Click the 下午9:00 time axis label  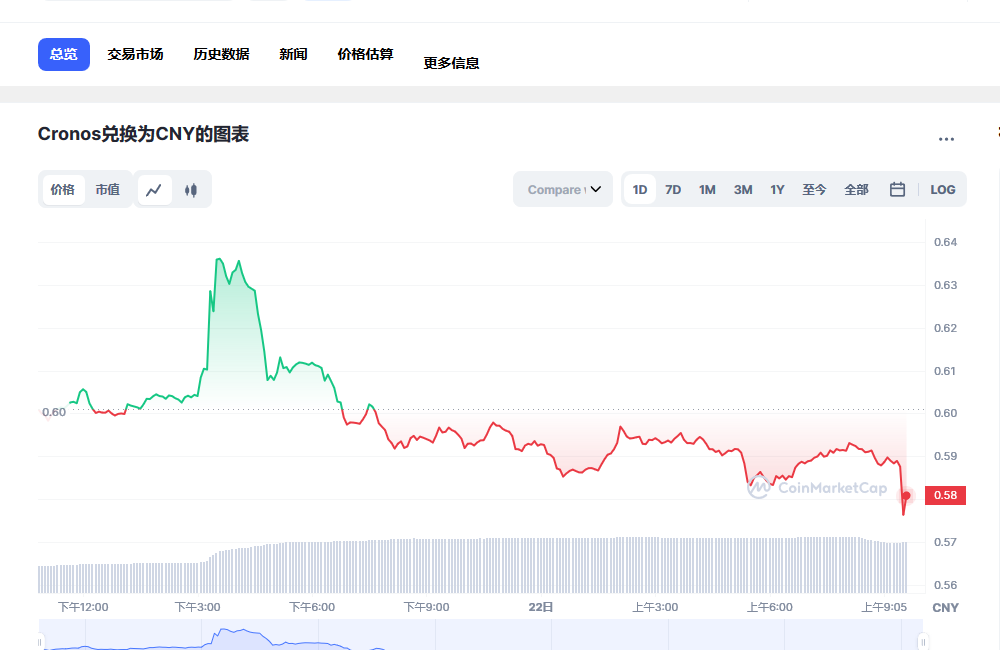click(427, 607)
